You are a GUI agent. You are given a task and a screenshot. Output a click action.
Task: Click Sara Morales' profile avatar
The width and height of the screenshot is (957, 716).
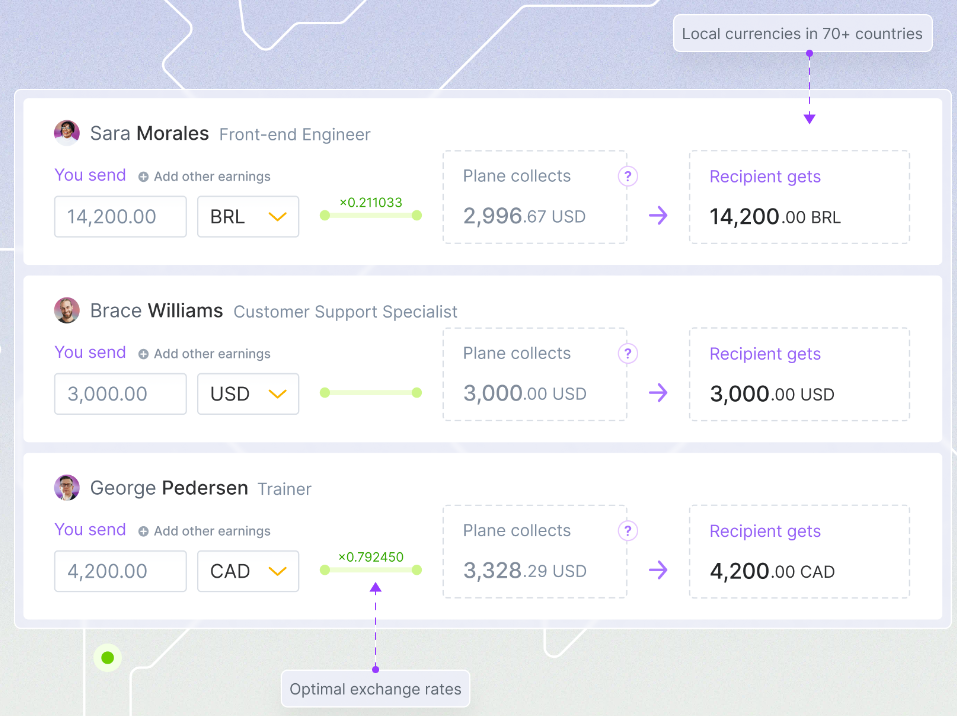[67, 133]
